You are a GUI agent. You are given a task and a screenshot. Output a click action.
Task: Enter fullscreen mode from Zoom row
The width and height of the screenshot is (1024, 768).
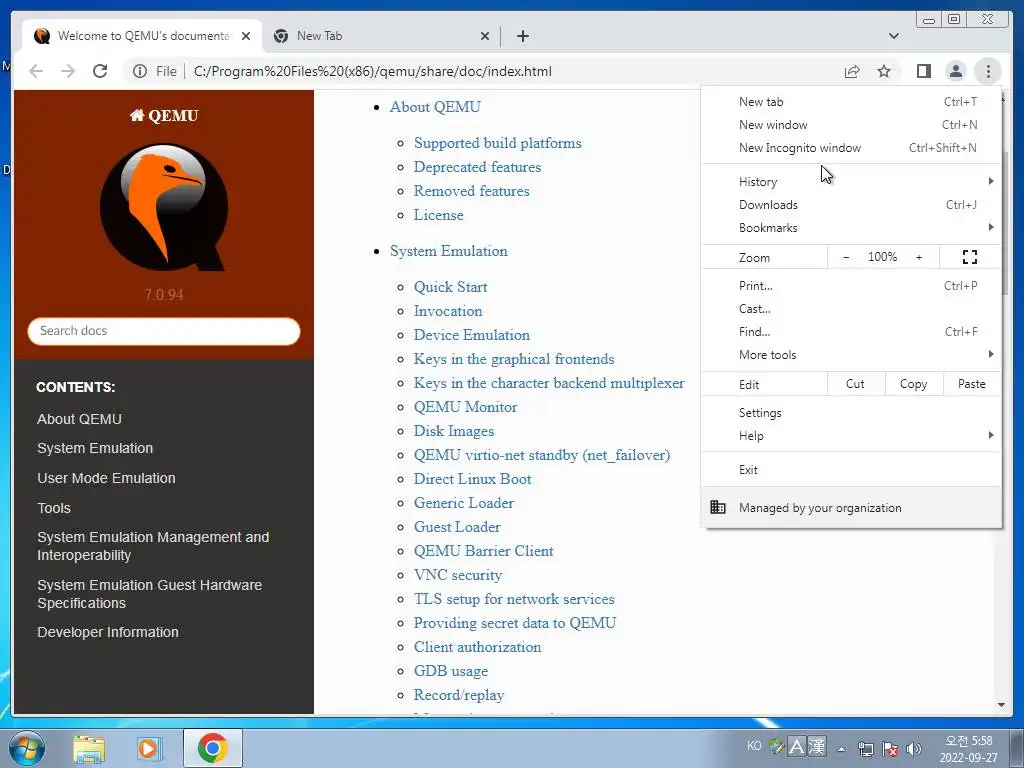(970, 257)
